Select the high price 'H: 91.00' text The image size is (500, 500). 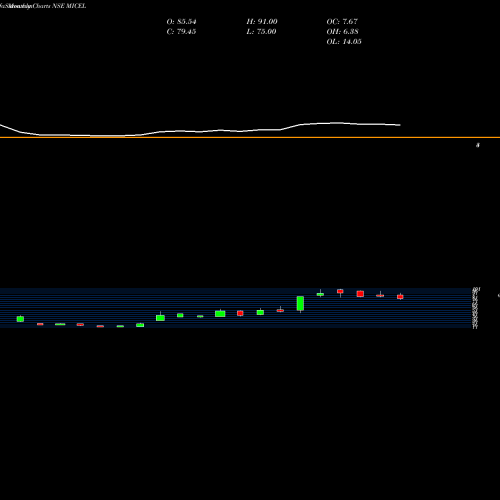click(x=262, y=22)
